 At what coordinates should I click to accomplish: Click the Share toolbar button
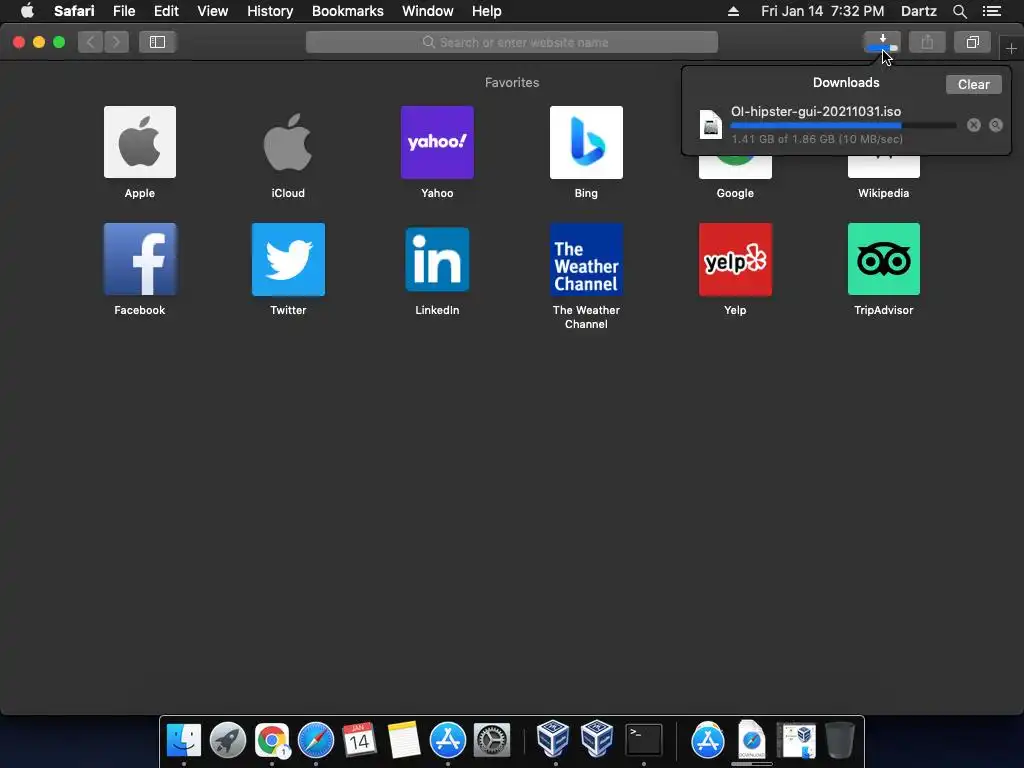point(927,42)
